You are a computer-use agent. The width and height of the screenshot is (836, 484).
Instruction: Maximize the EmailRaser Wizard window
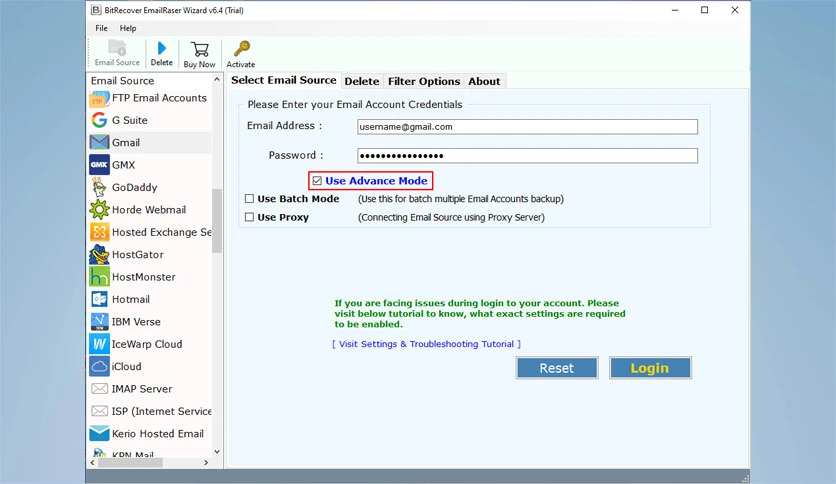point(704,10)
